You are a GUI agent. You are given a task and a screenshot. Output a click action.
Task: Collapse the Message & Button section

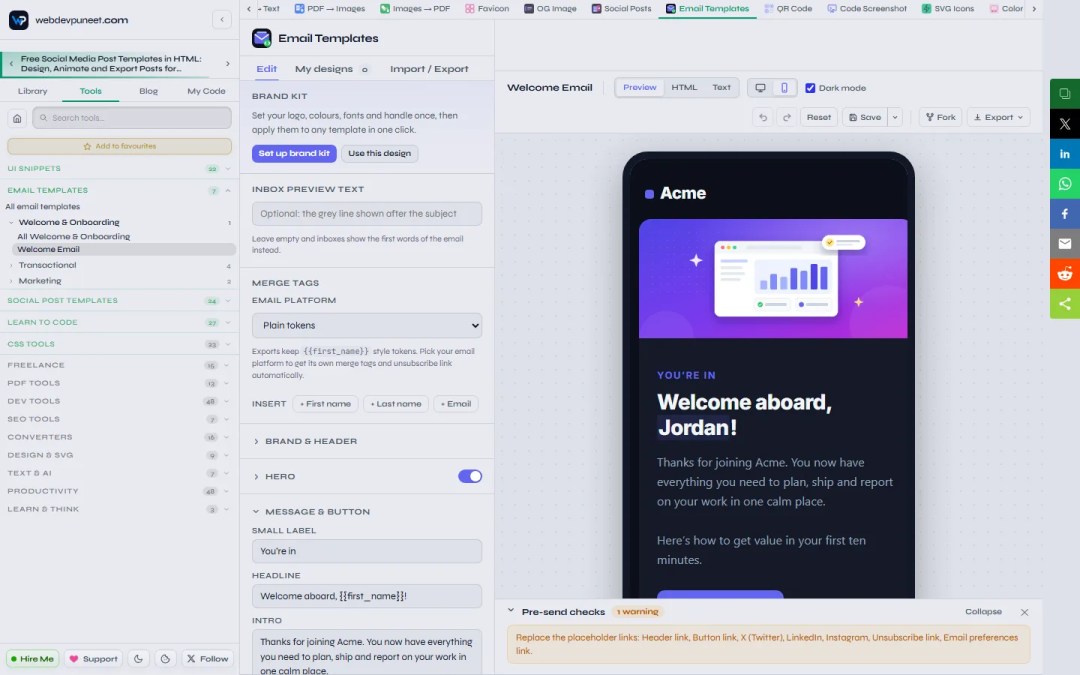(x=311, y=512)
